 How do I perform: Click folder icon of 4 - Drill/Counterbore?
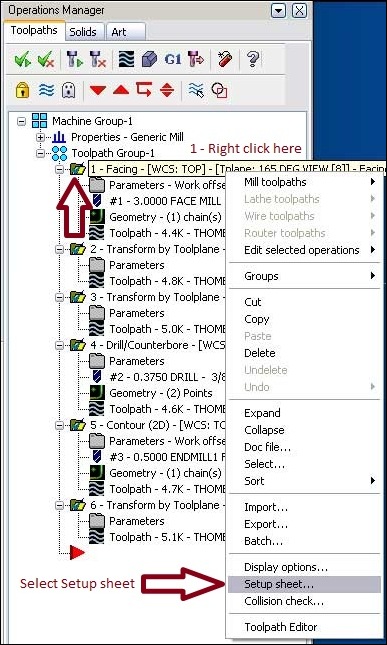click(x=78, y=345)
